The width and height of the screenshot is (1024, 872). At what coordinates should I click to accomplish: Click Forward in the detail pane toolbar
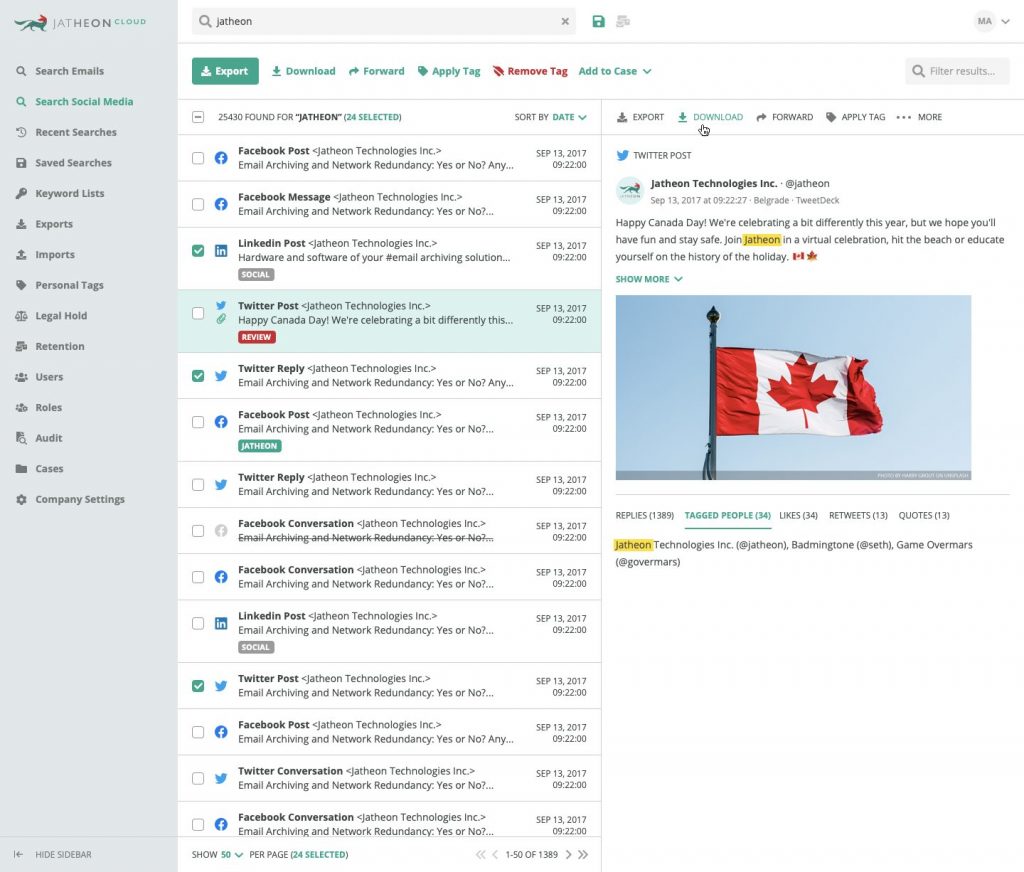(785, 118)
